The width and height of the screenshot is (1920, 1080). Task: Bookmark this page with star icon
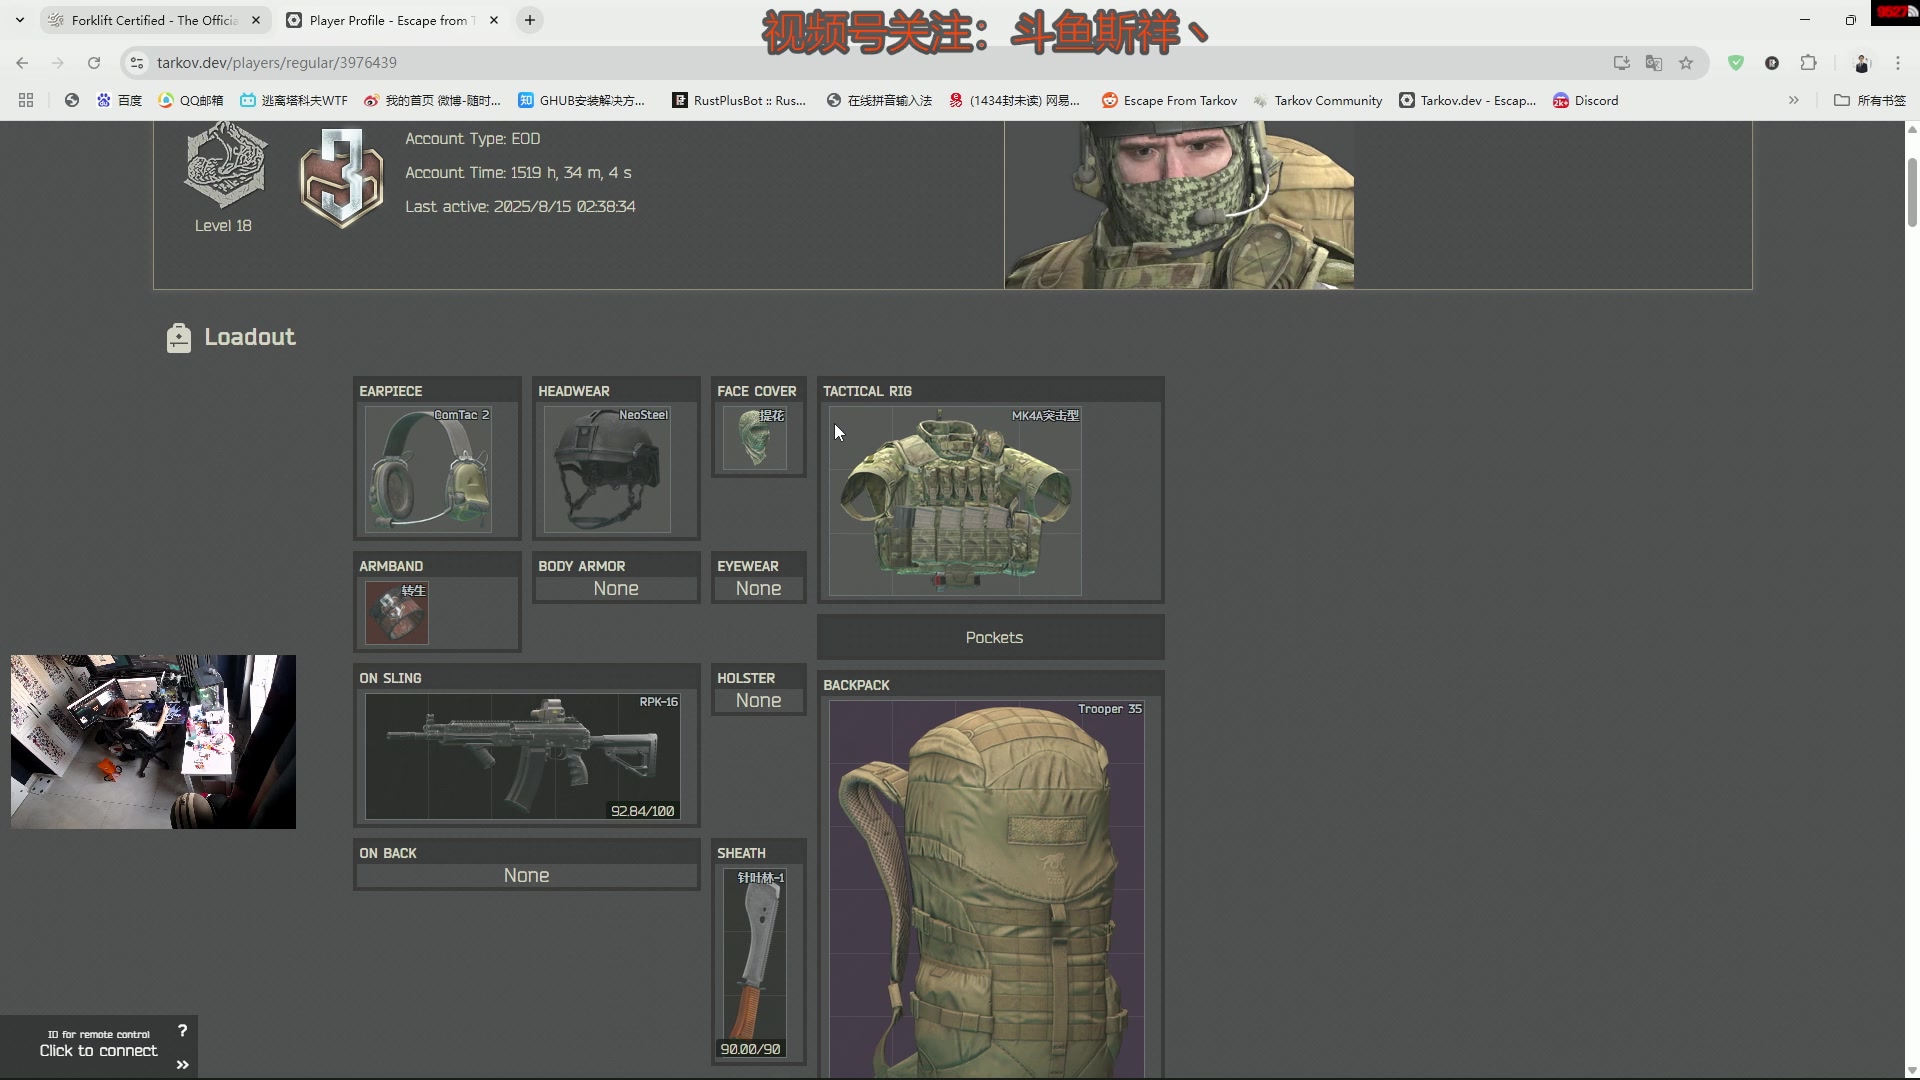pos(1686,63)
